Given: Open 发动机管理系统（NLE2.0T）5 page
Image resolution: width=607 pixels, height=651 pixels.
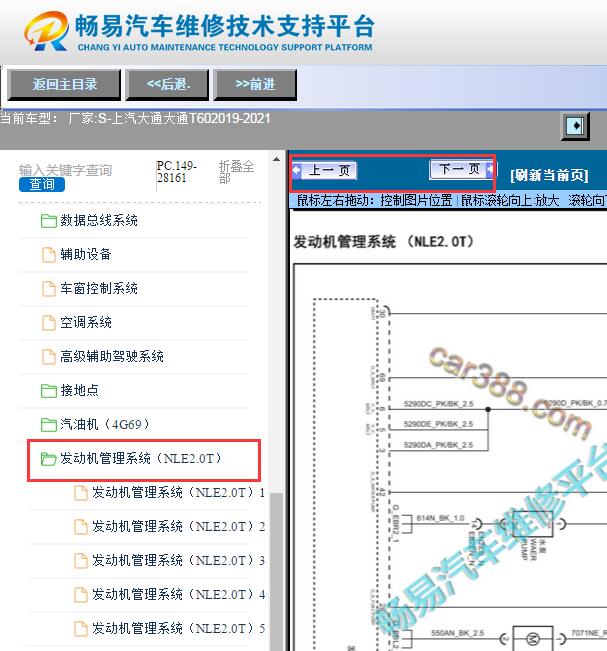Looking at the screenshot, I should click(x=178, y=629).
